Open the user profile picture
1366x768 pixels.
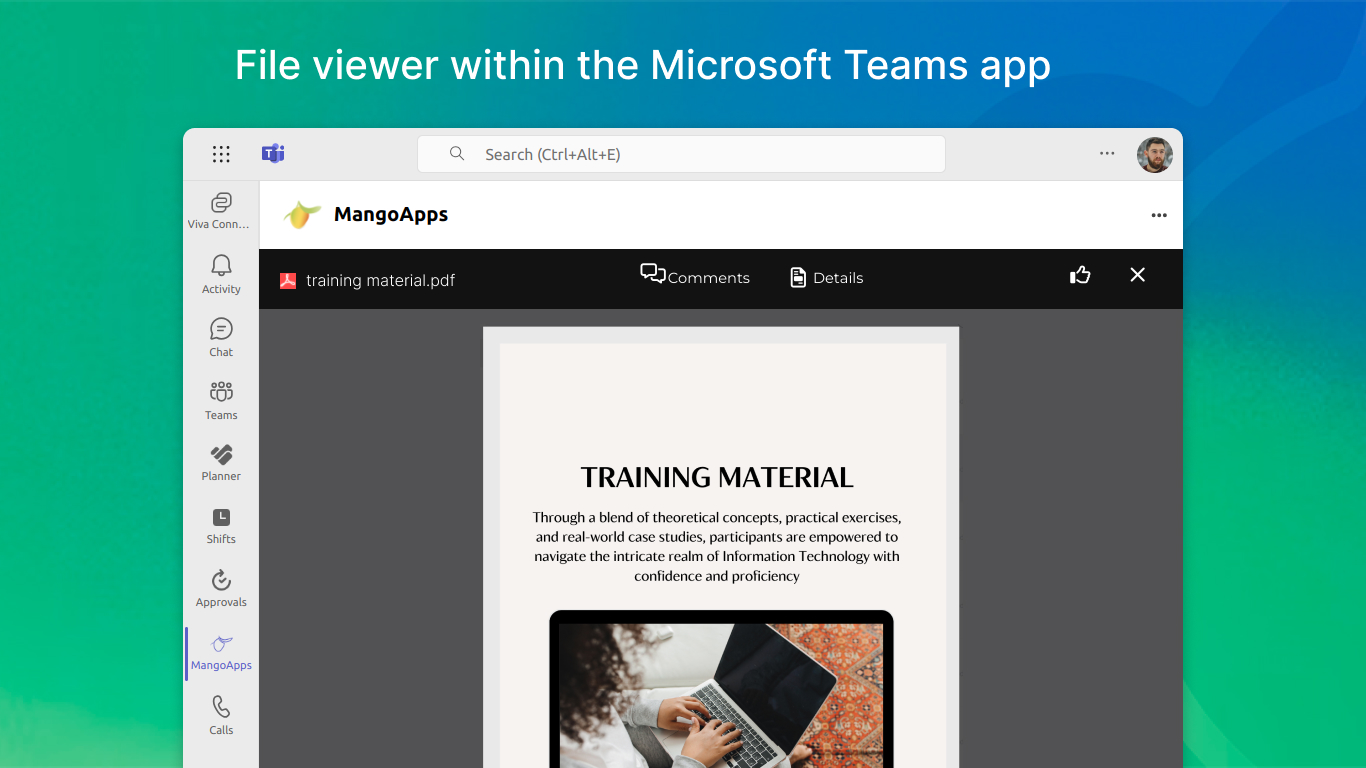click(x=1155, y=155)
